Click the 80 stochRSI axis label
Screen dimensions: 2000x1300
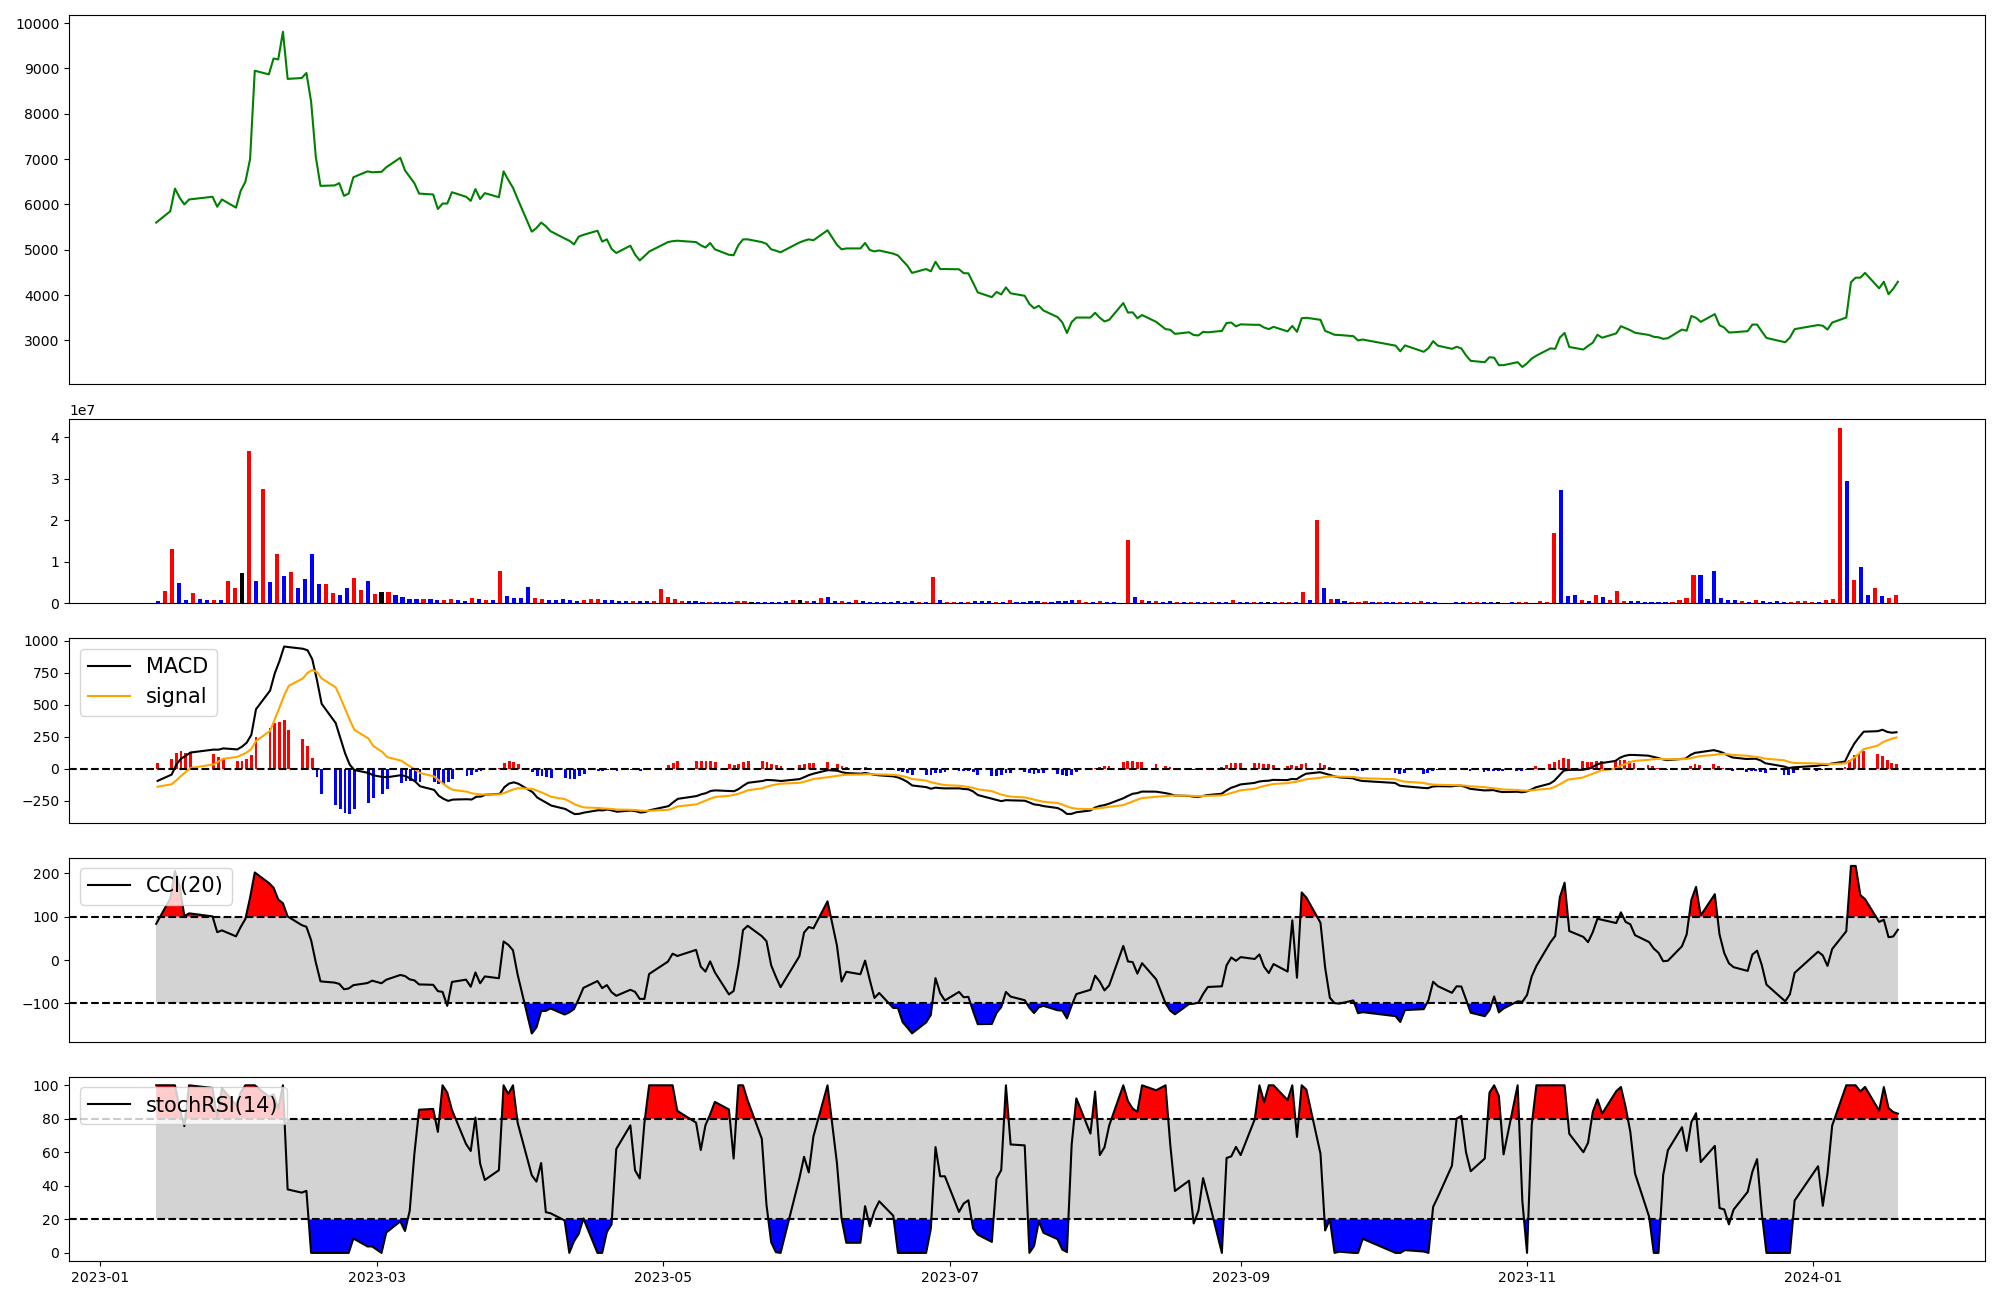pyautogui.click(x=50, y=1120)
